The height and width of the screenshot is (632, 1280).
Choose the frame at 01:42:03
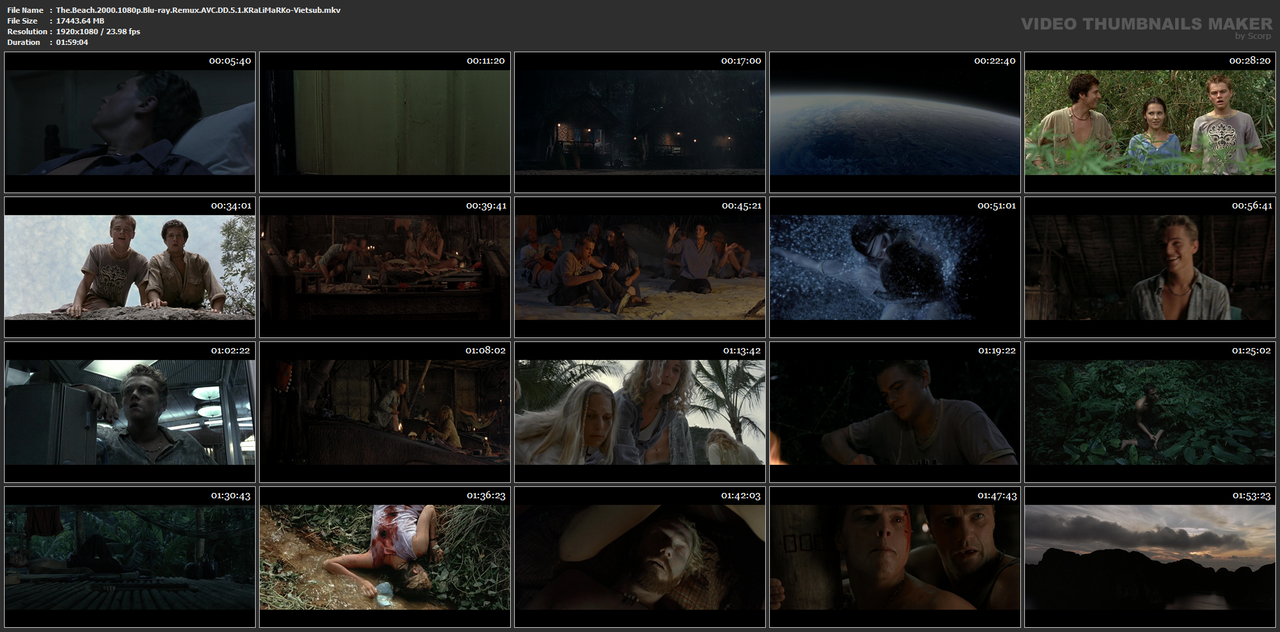pos(640,557)
